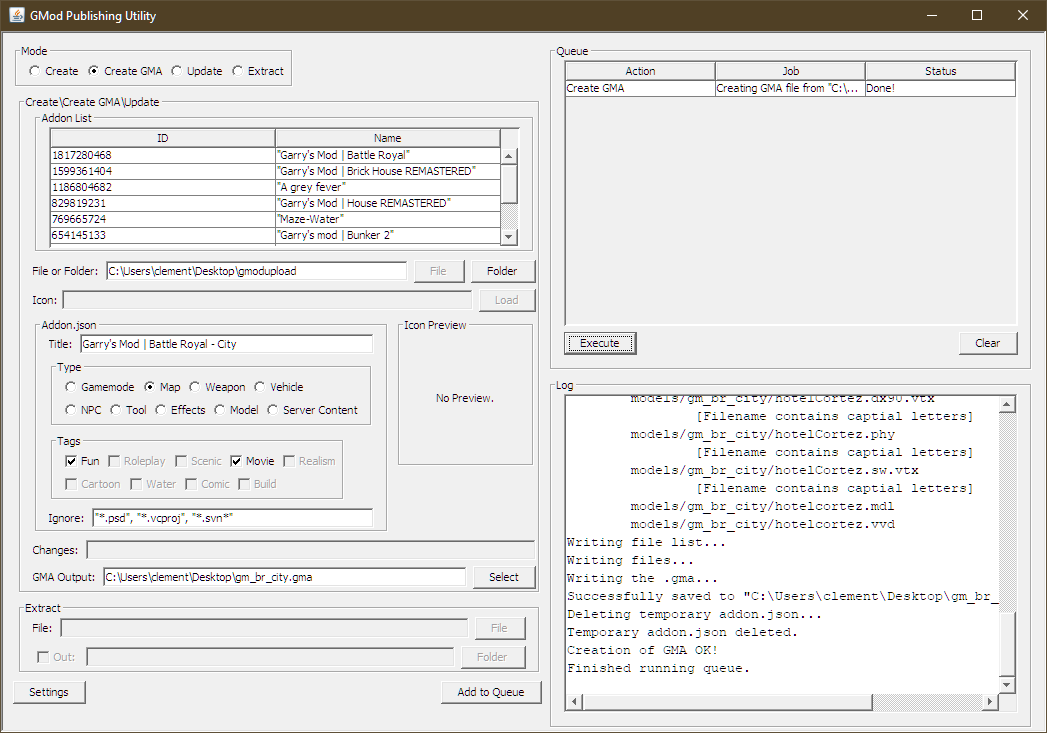Click the Status column header in Queue
This screenshot has height=733, width=1047.
click(x=941, y=71)
